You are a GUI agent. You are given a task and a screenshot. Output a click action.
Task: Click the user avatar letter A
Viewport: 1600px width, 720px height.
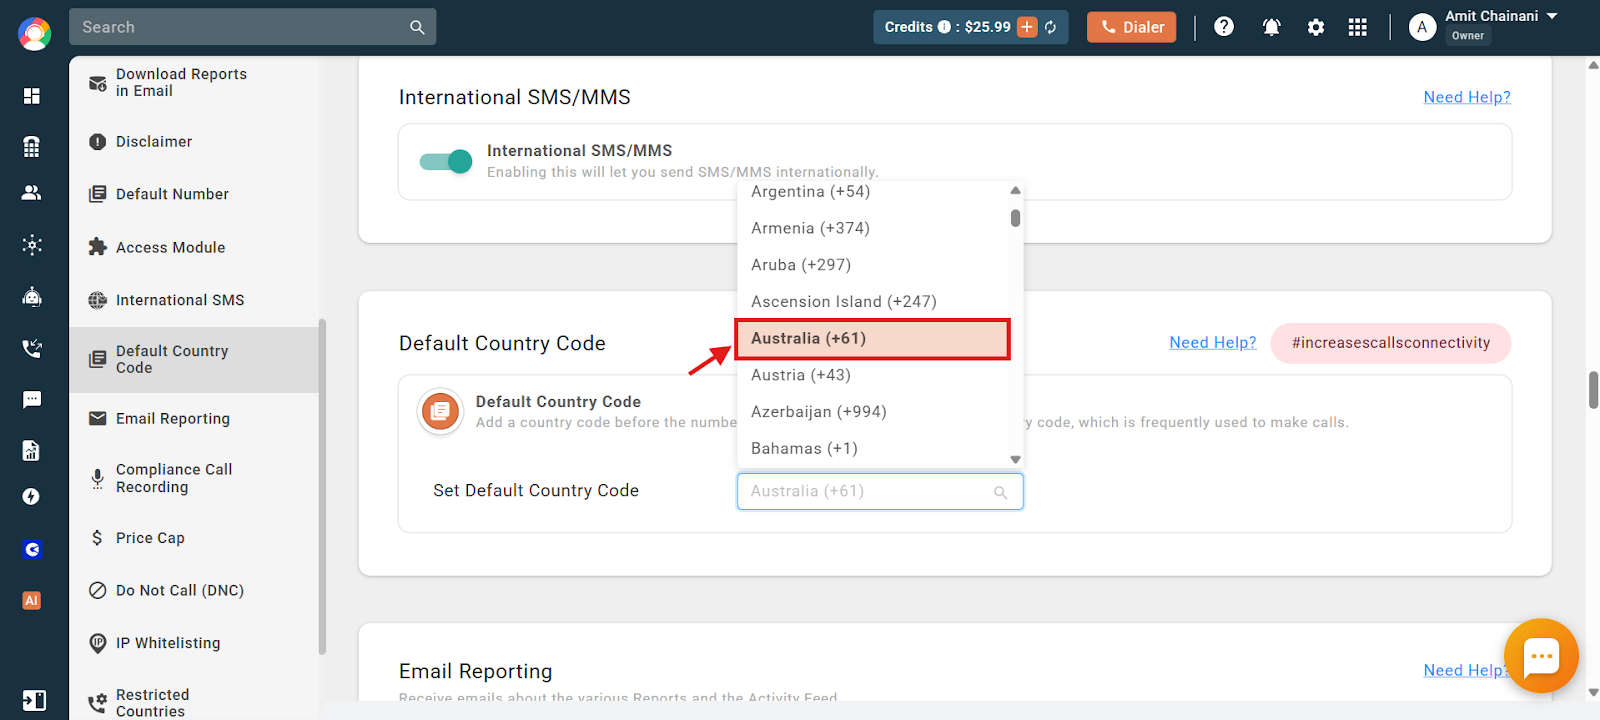(x=1422, y=27)
